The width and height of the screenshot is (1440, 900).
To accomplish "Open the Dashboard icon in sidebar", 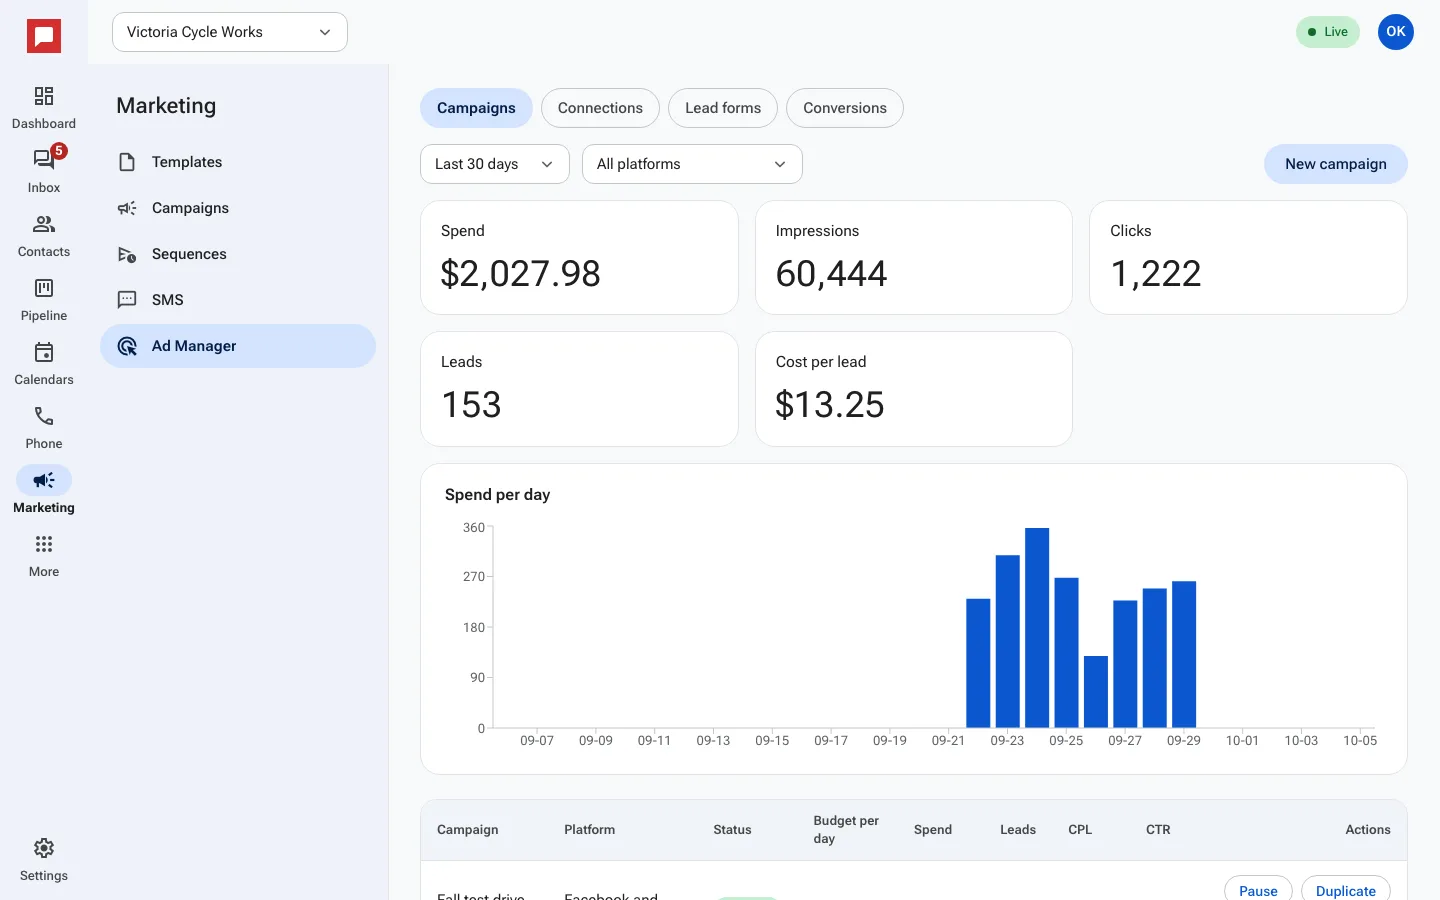I will [44, 96].
